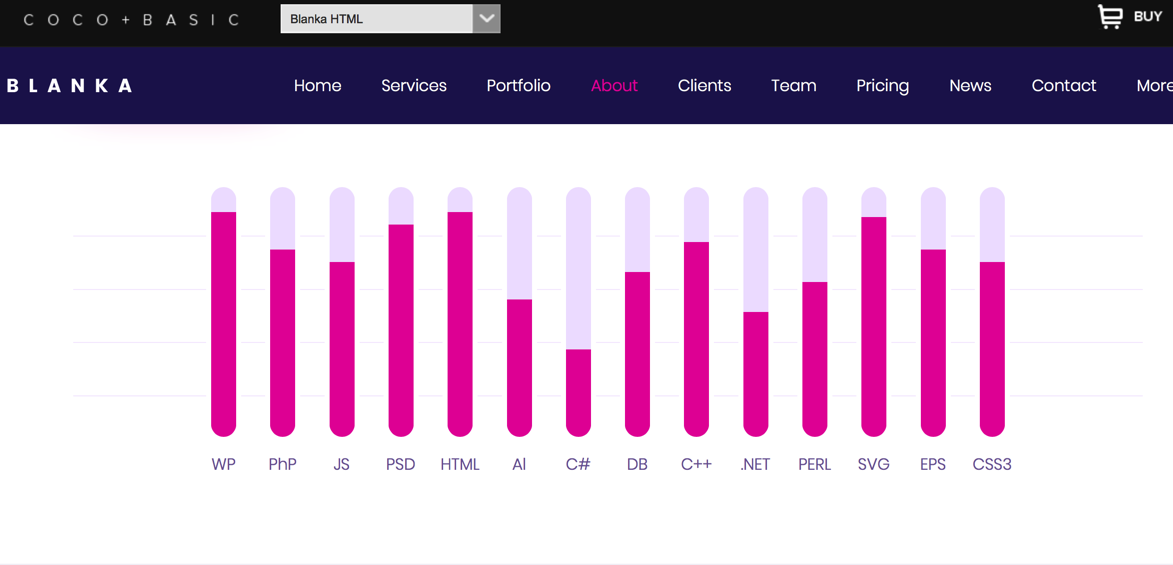Navigate to Portfolio section
Image resolution: width=1173 pixels, height=565 pixels.
pos(518,85)
